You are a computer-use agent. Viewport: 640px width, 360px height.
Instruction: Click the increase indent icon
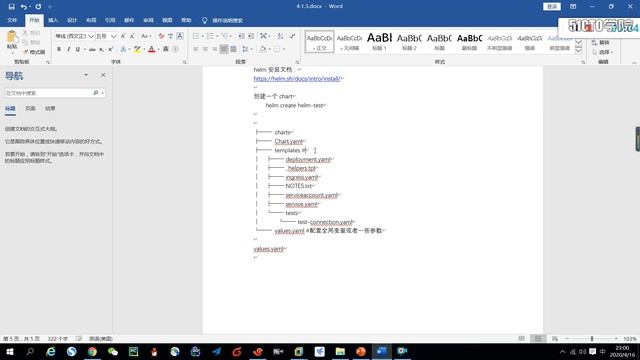coord(251,36)
